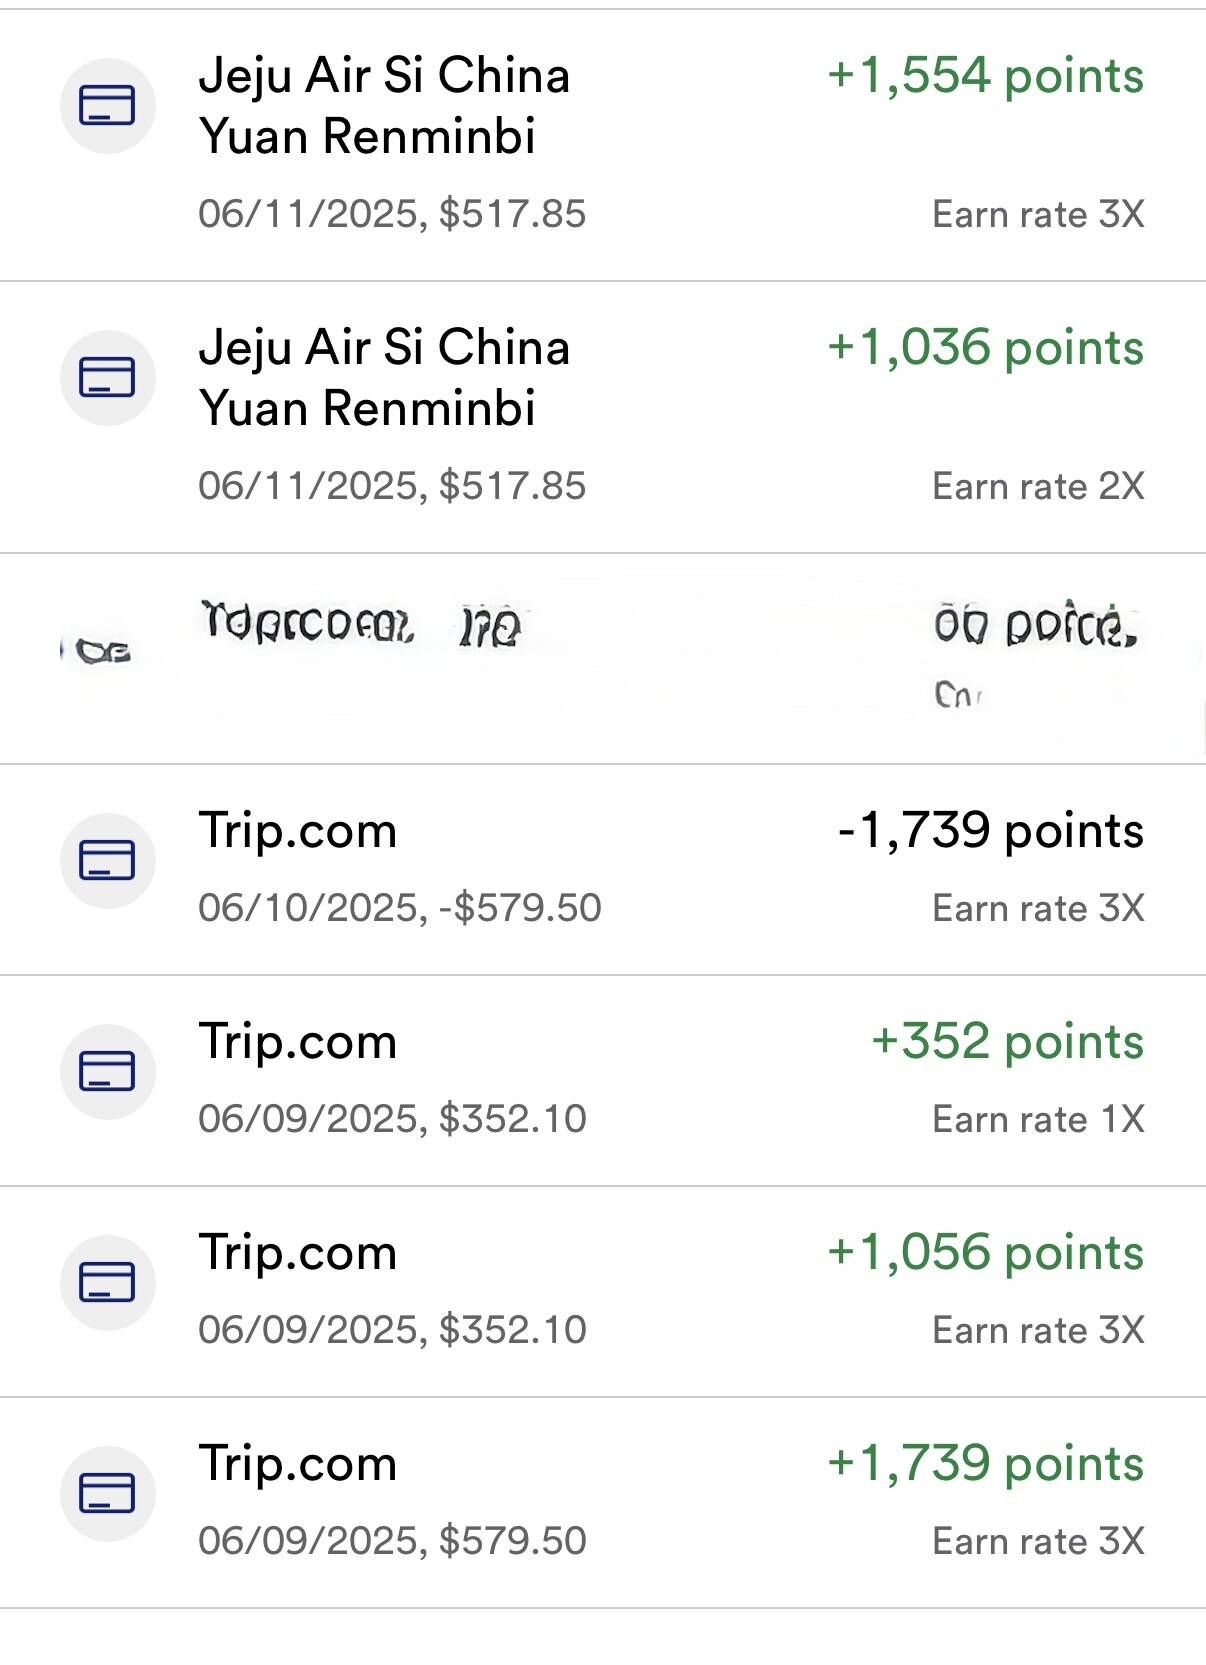The width and height of the screenshot is (1206, 1665).
Task: Tap card icon of Jeju Air 2X transaction
Action: coord(107,377)
